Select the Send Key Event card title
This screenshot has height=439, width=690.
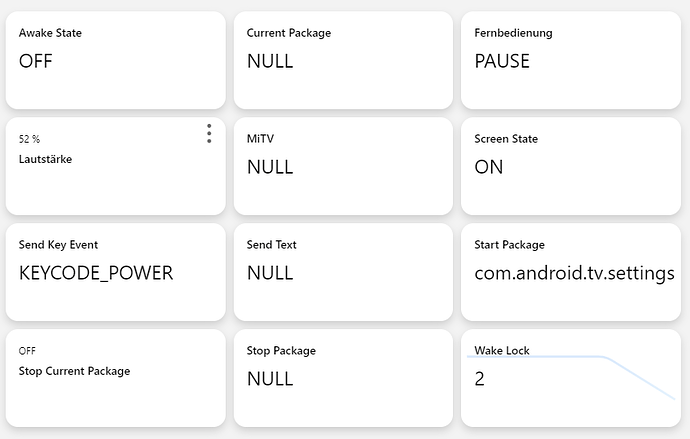[x=58, y=245]
